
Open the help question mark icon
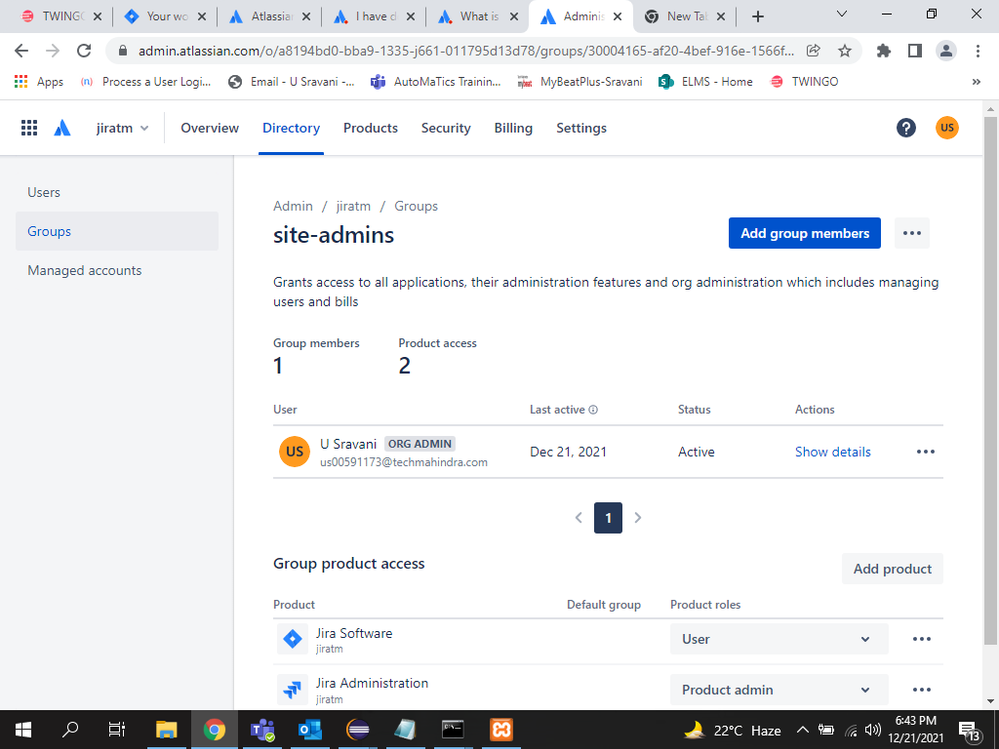tap(906, 128)
